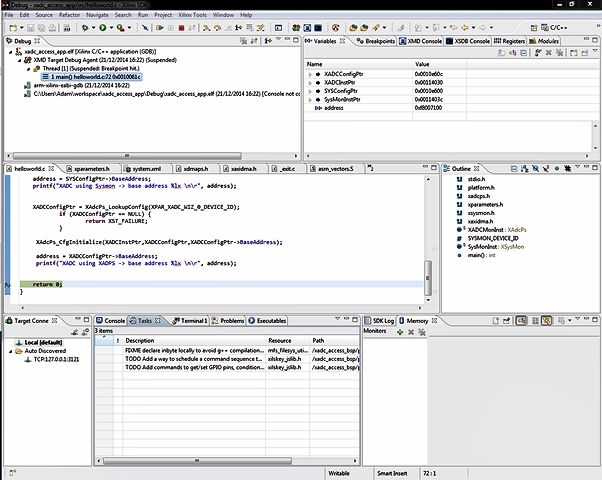Click the Debug bug icon in toolbar
The image size is (602, 480).
tap(85, 28)
